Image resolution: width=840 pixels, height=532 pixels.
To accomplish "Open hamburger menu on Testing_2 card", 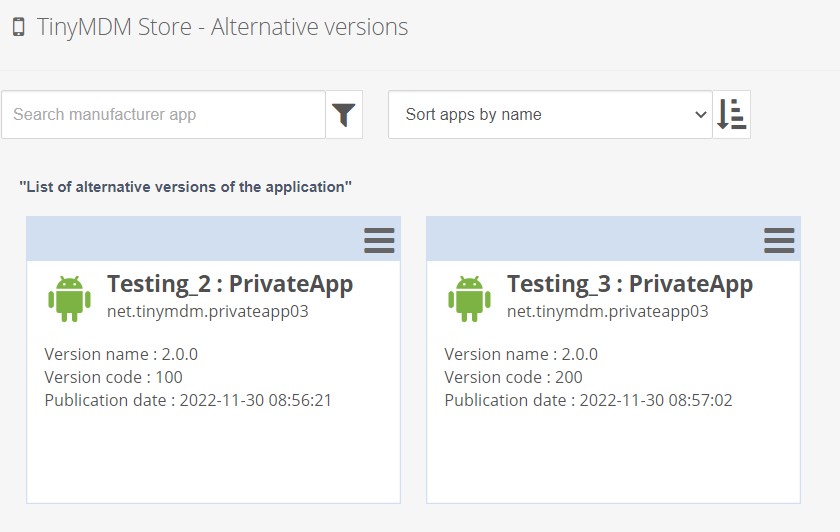I will coord(379,240).
